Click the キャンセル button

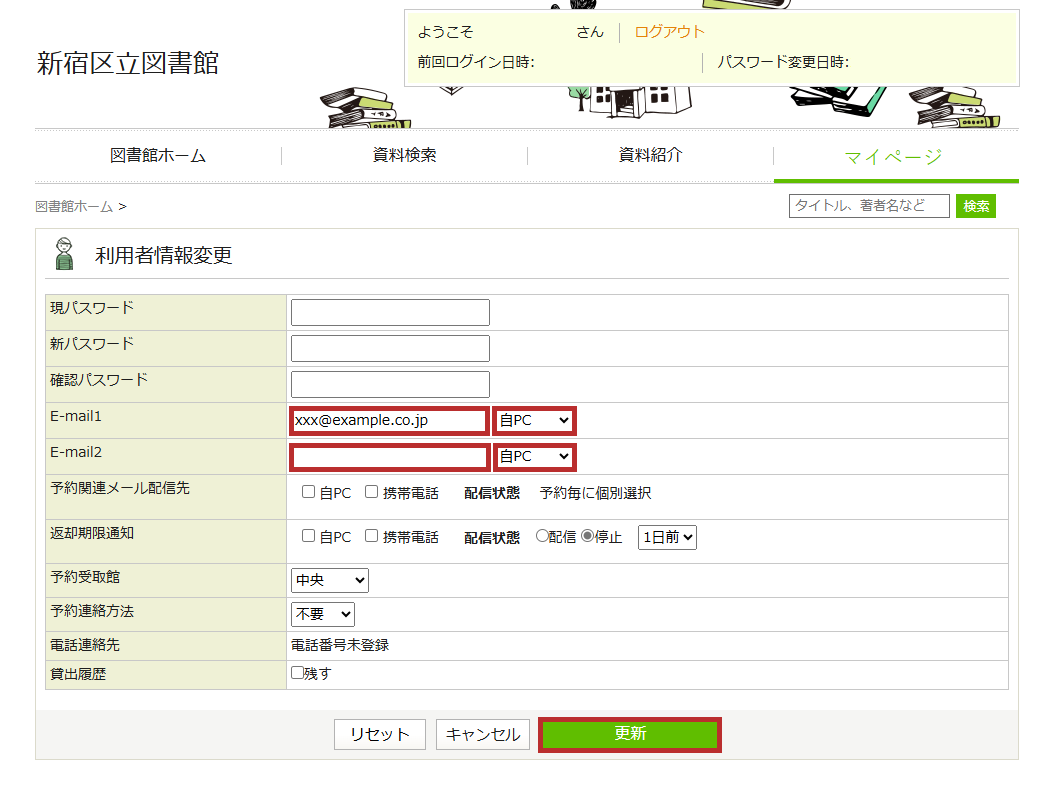pyautogui.click(x=483, y=734)
